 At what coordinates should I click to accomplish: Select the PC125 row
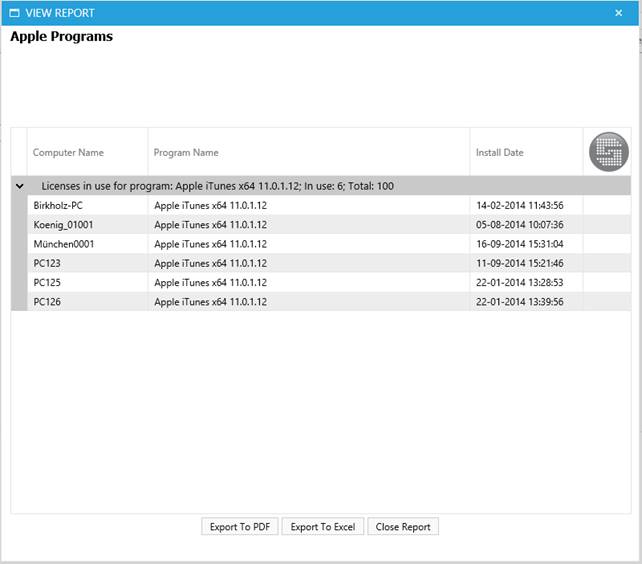tap(47, 283)
